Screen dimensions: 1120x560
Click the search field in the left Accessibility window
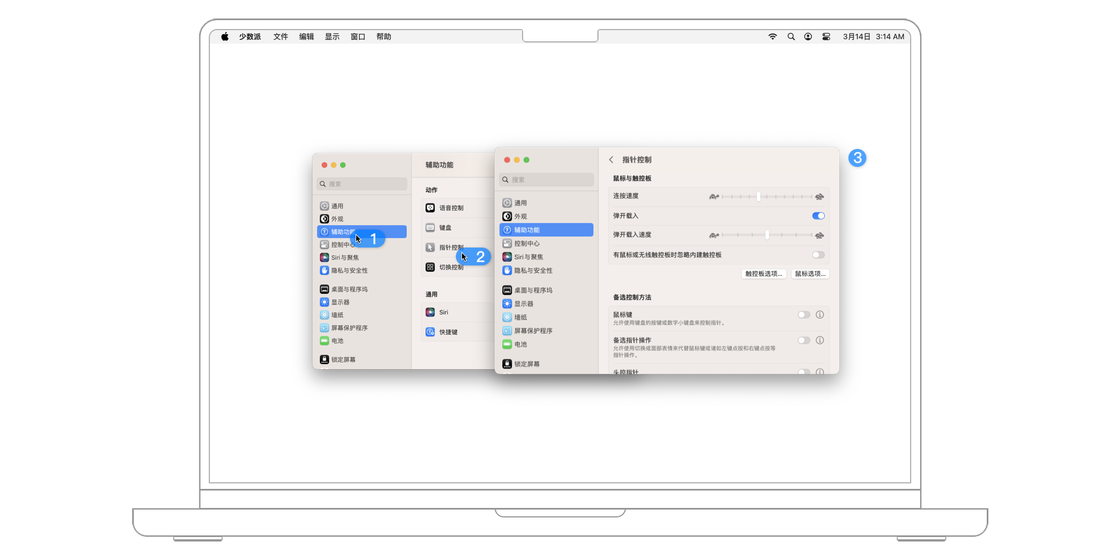pyautogui.click(x=362, y=184)
